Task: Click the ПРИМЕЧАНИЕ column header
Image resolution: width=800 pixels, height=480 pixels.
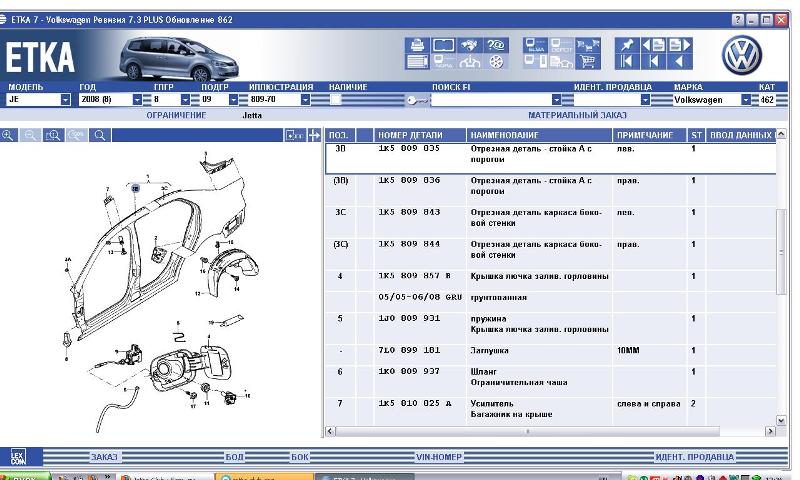Action: click(649, 135)
